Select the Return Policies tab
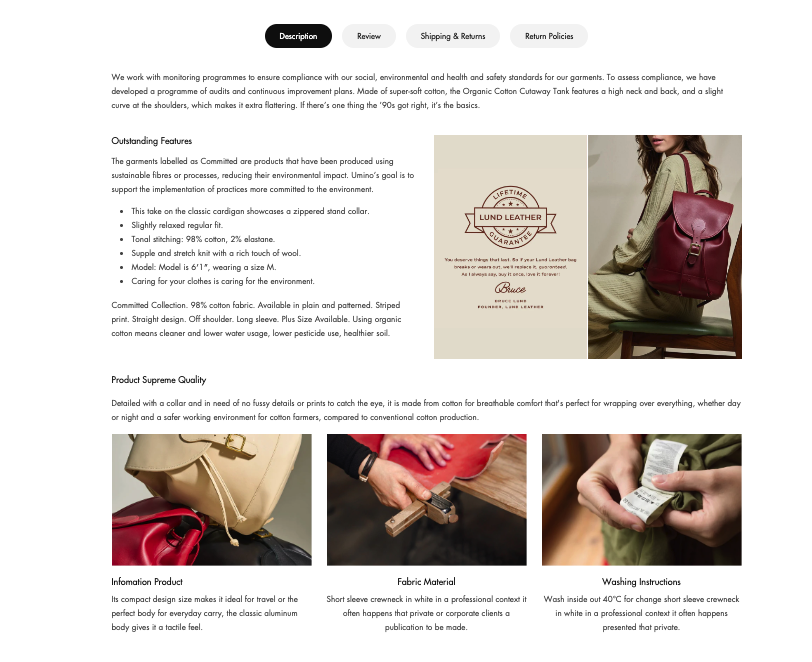Image resolution: width=812 pixels, height=662 pixels. click(549, 36)
